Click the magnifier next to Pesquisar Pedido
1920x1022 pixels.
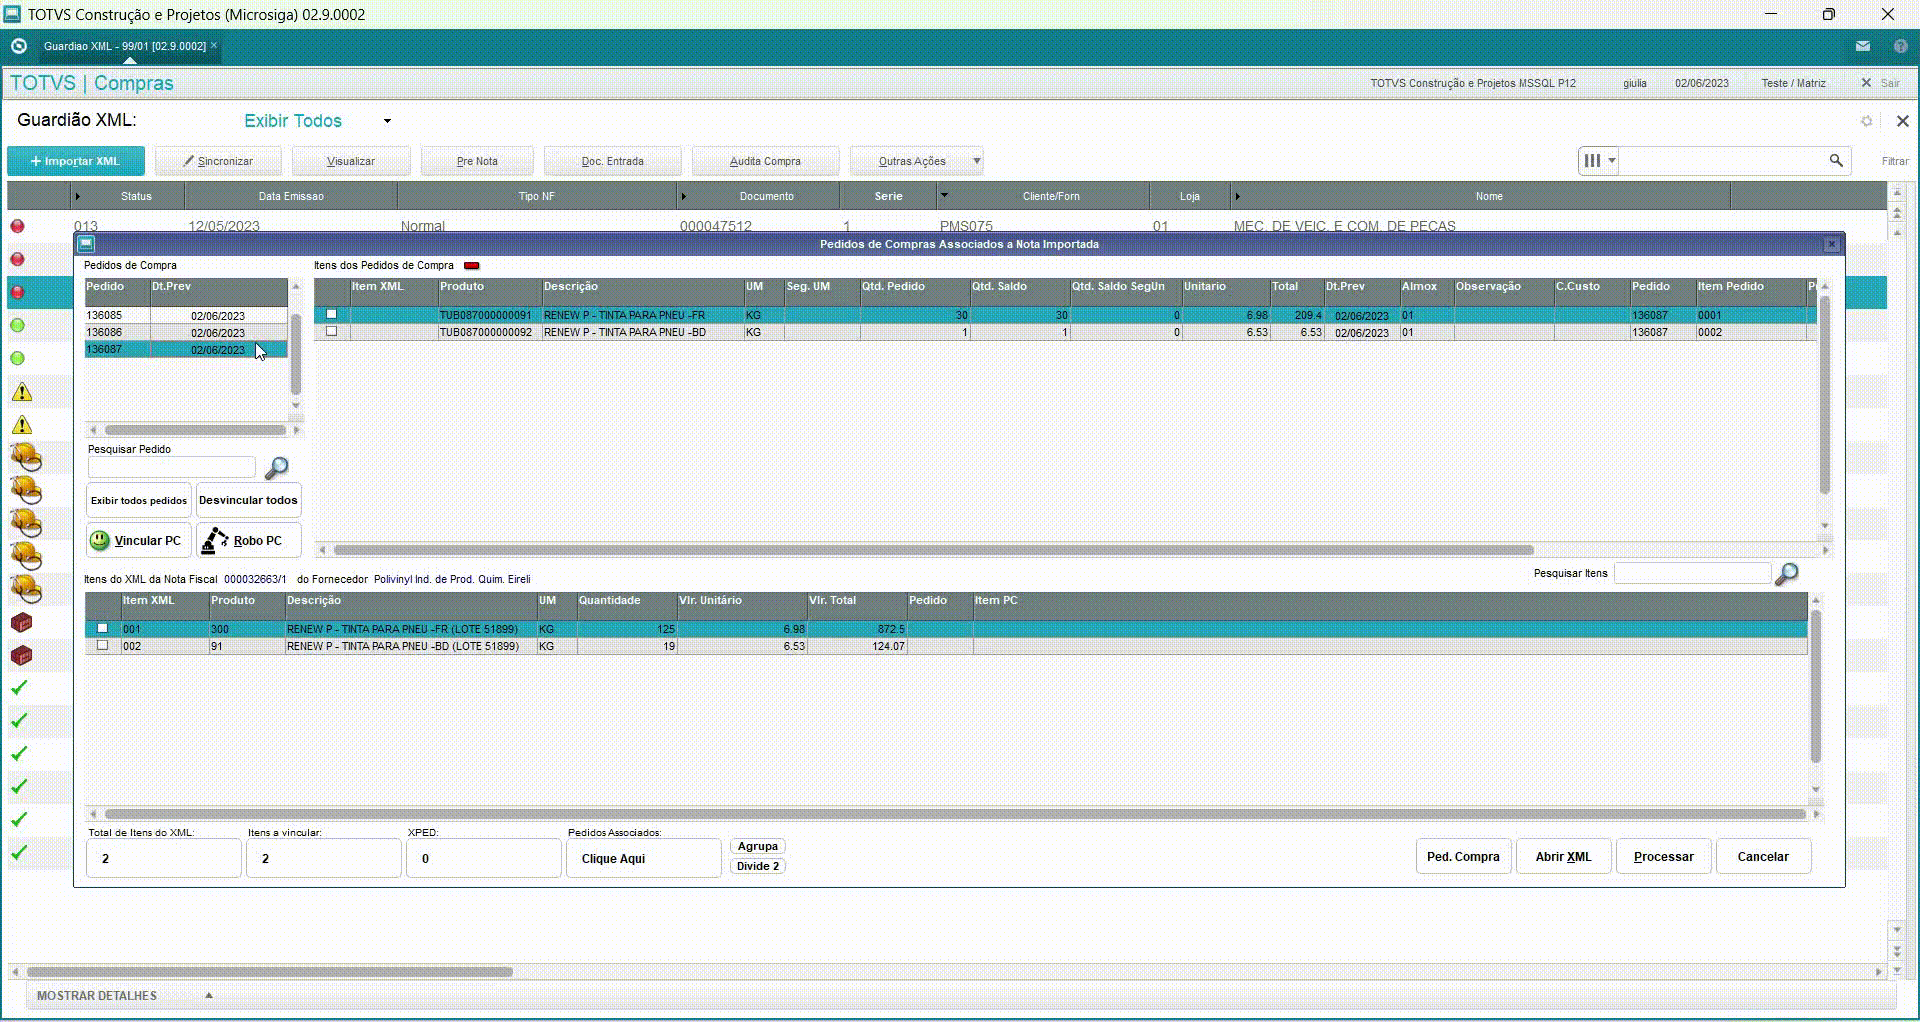(276, 467)
